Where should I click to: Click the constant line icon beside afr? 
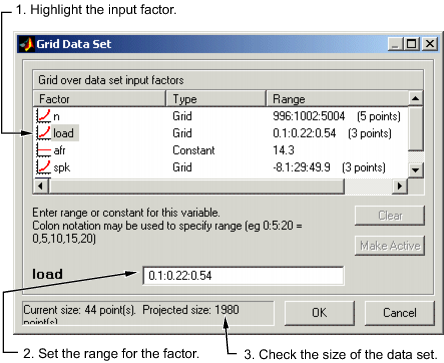[43, 150]
